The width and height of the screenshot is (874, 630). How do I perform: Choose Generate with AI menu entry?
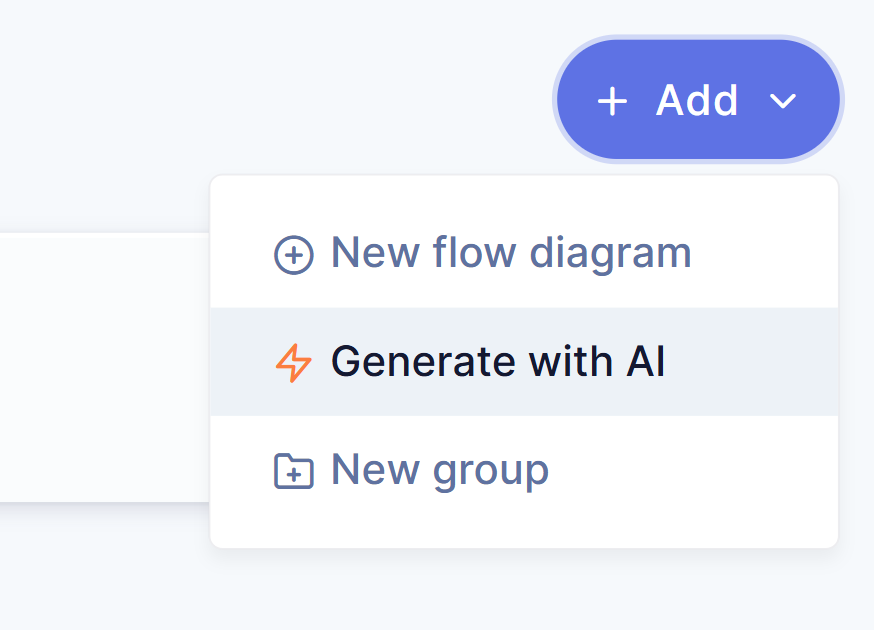[x=500, y=362]
